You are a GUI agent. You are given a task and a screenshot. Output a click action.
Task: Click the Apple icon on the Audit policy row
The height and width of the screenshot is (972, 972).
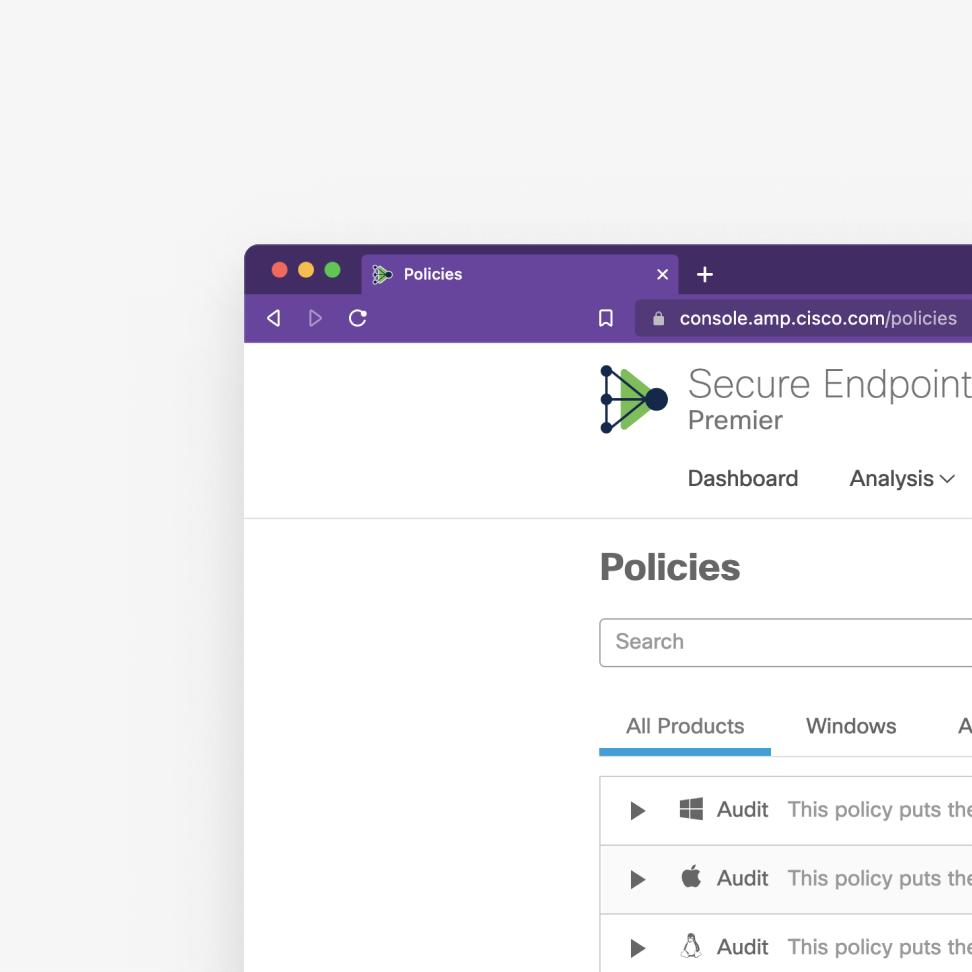click(691, 877)
